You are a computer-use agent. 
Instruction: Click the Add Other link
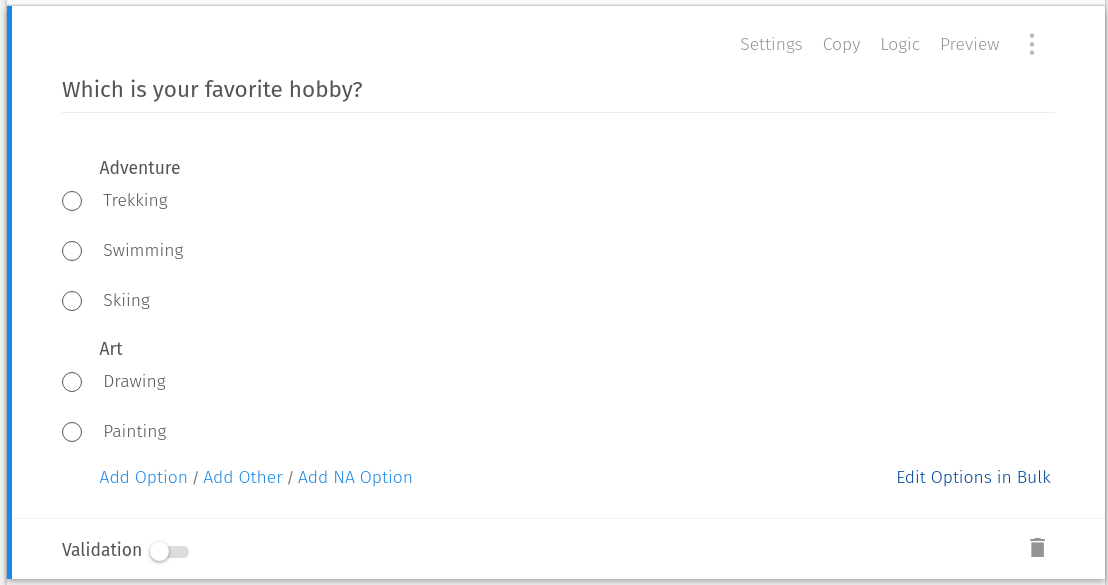(243, 477)
